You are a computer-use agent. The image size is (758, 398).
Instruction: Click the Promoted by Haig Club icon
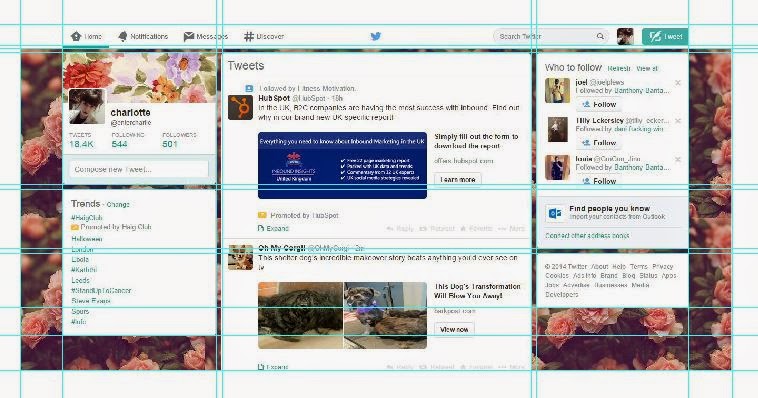(x=74, y=227)
